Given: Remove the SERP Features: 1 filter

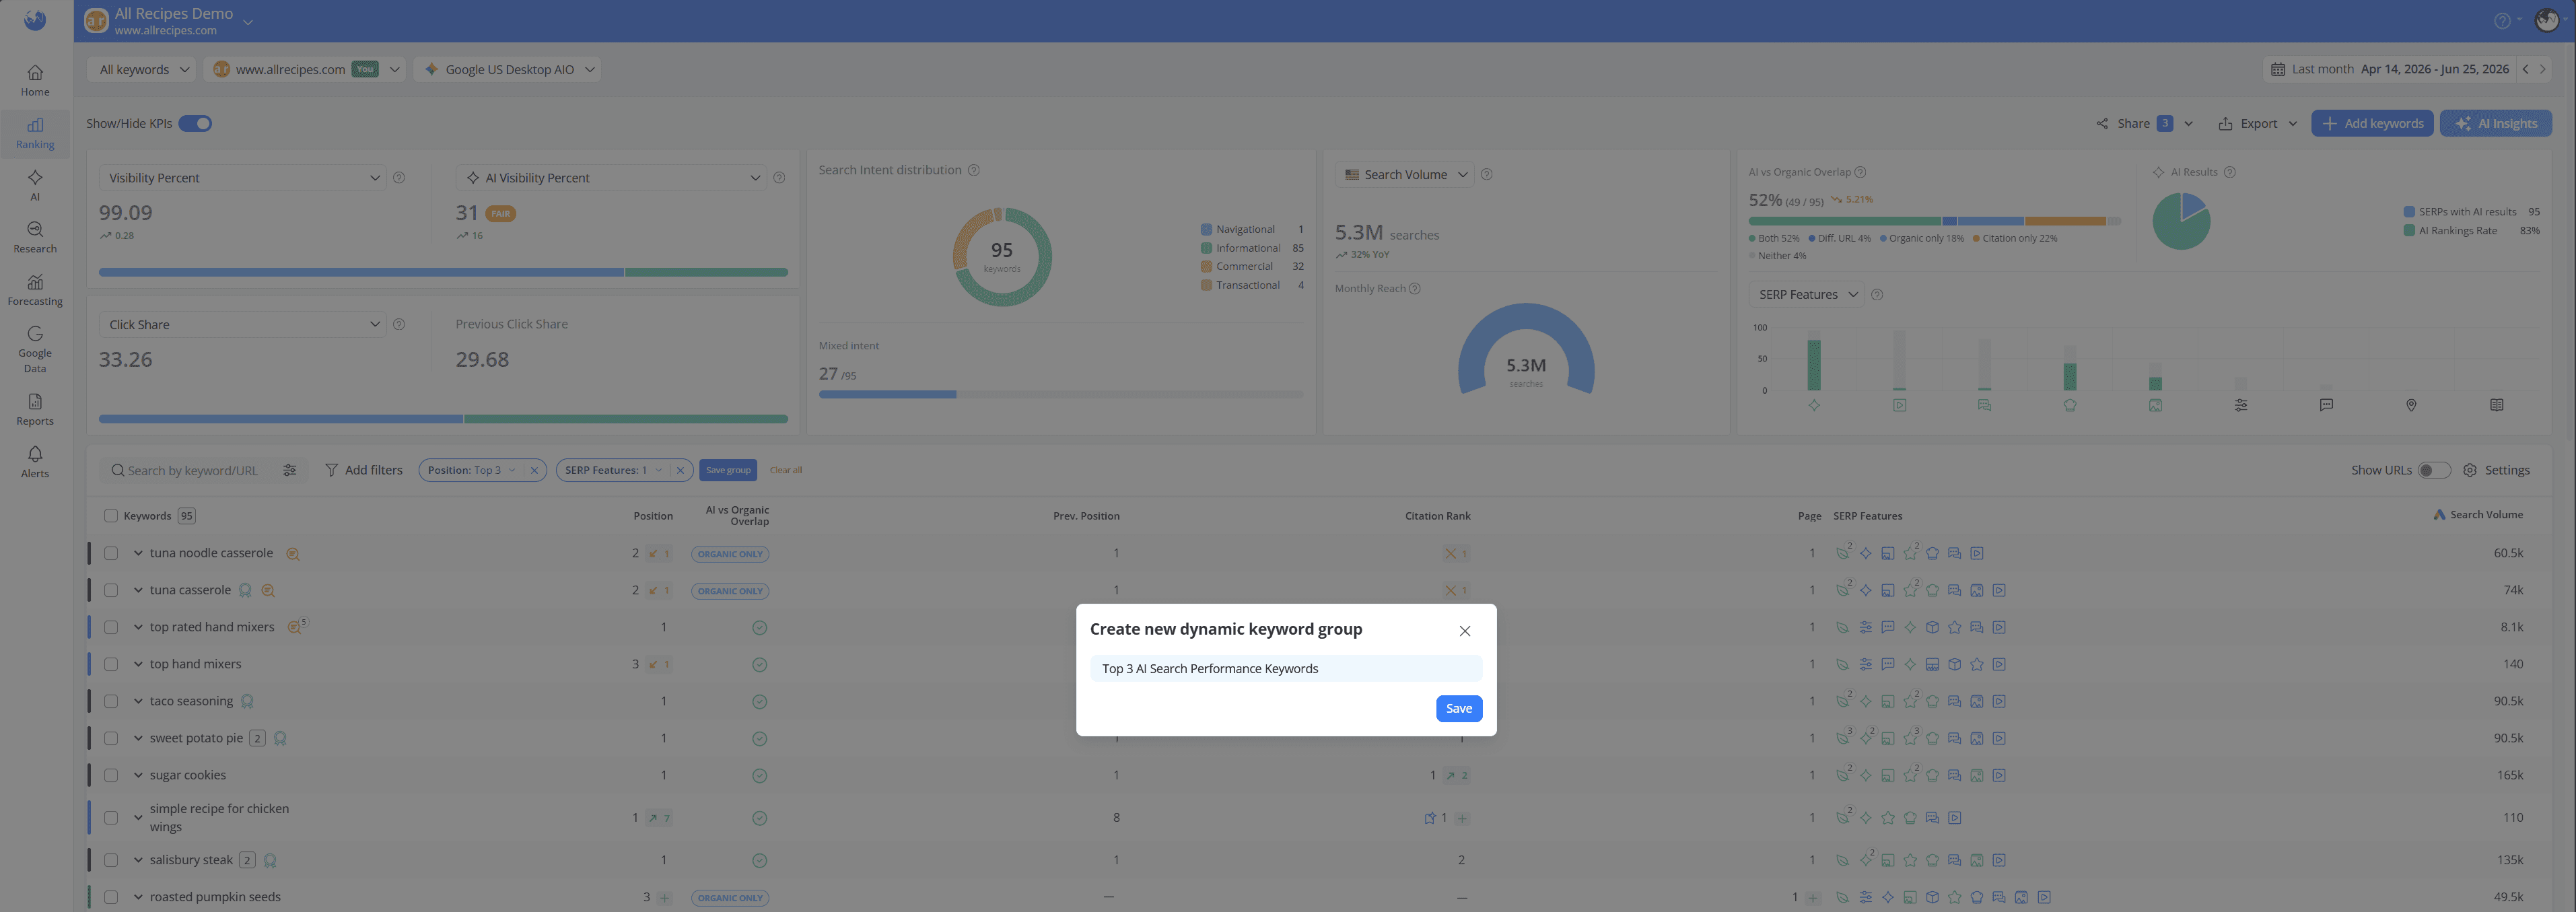Looking at the screenshot, I should tap(680, 470).
